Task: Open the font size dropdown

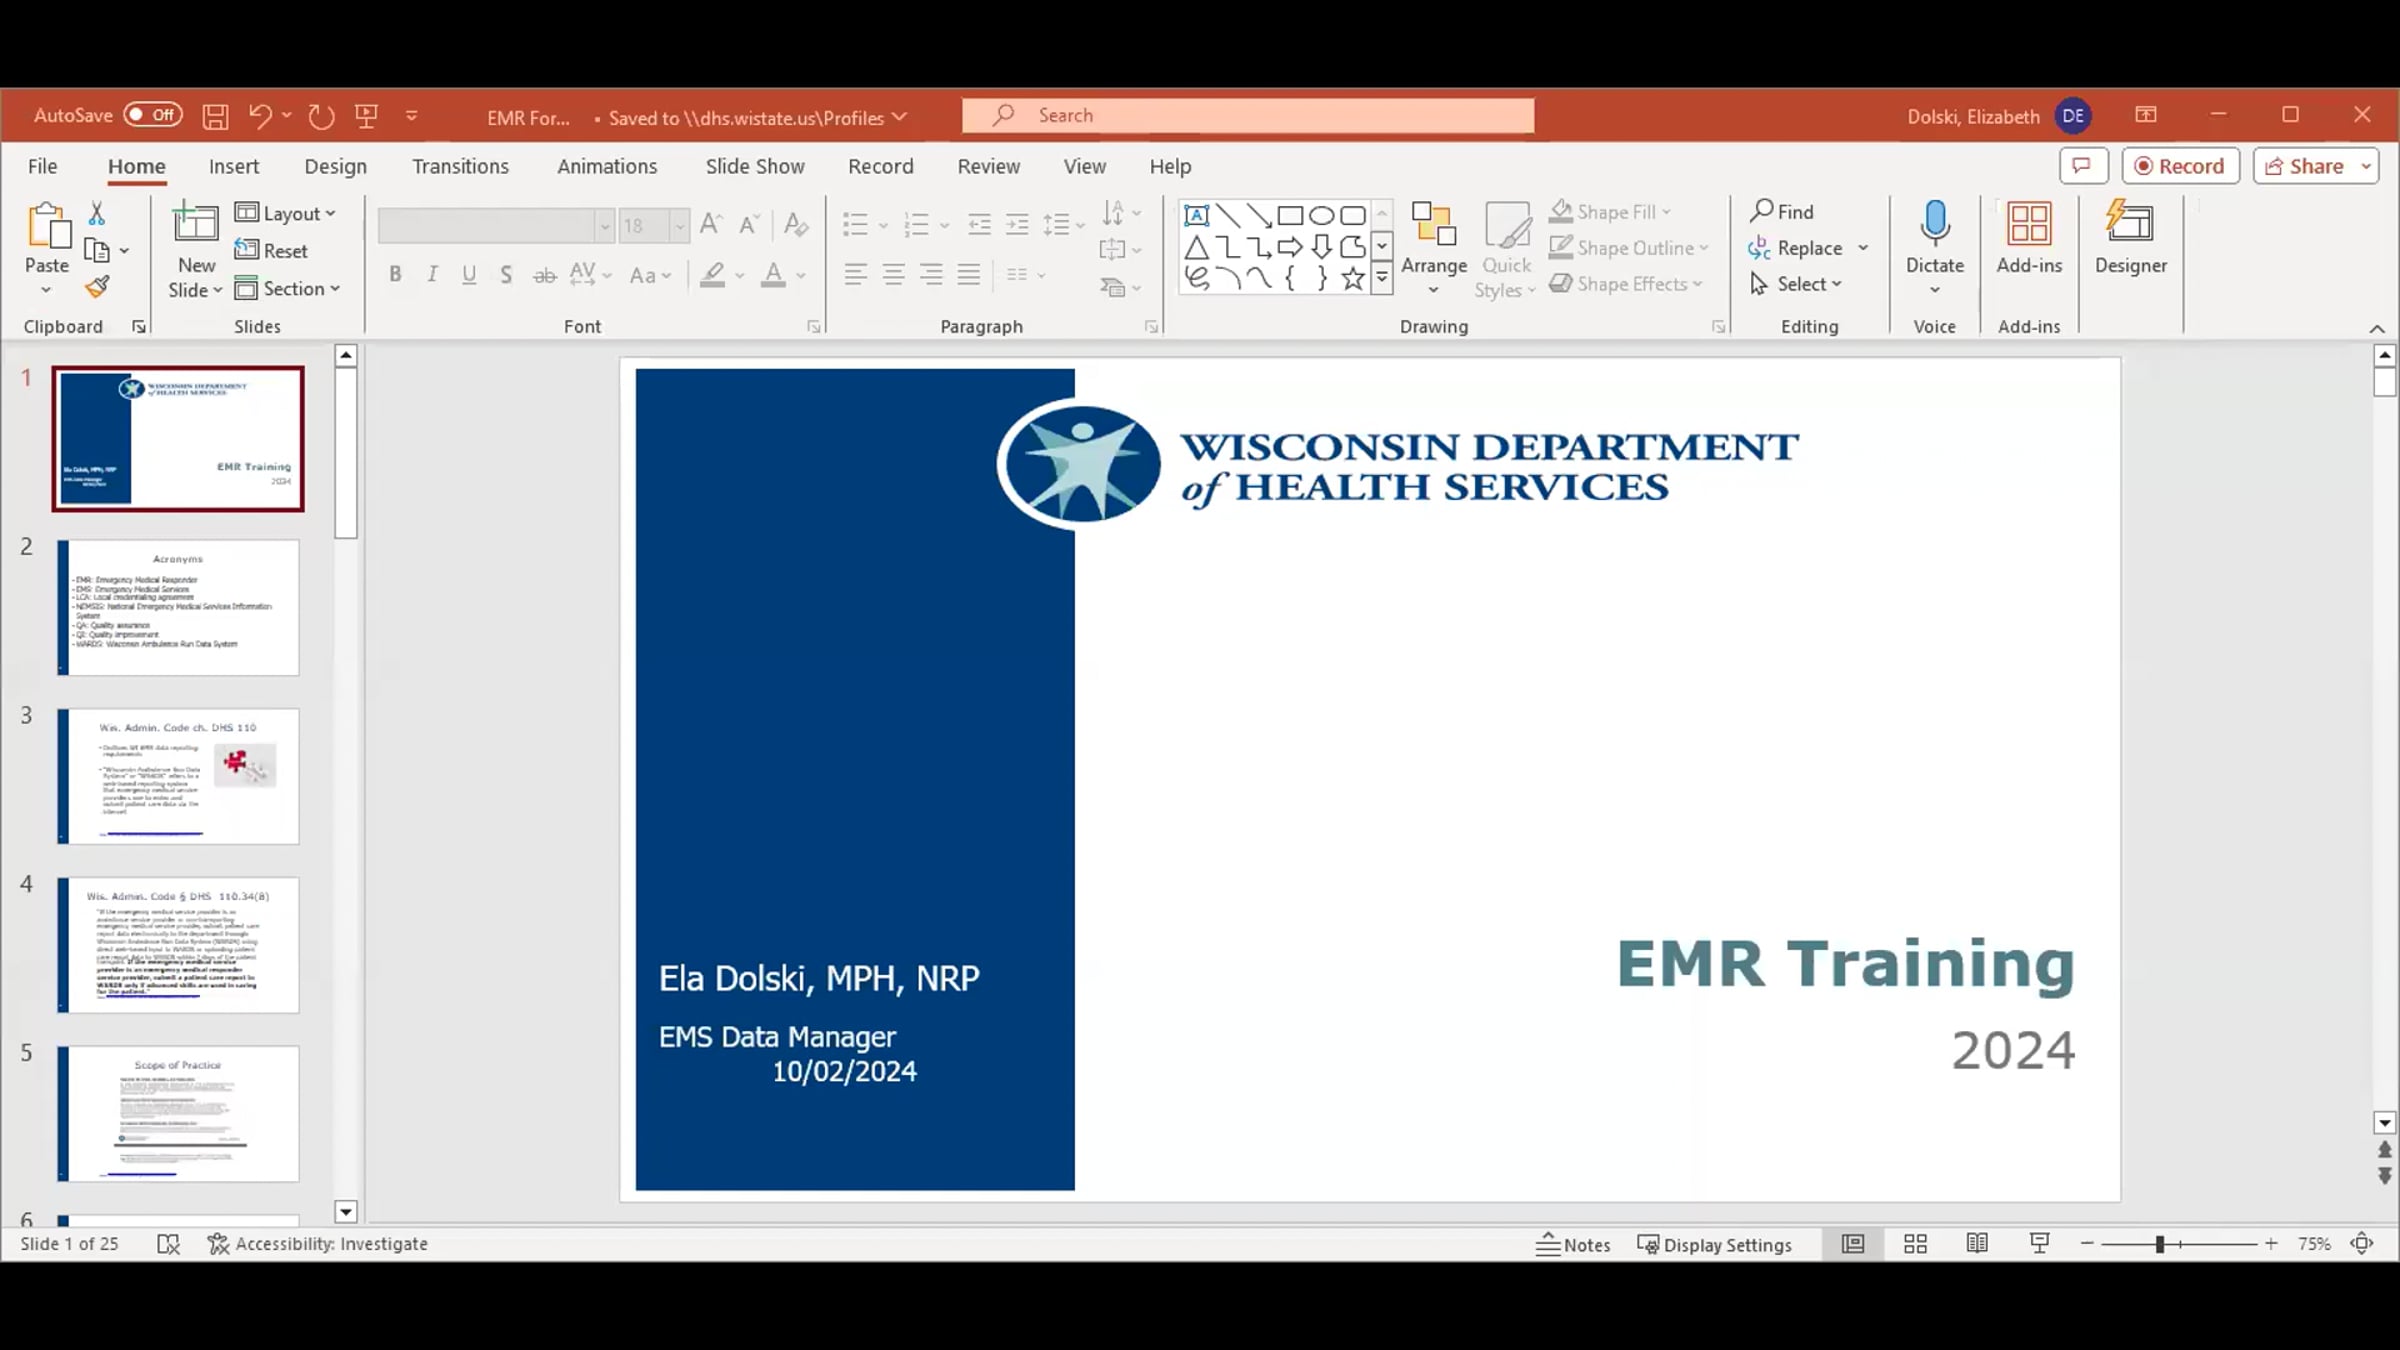Action: (679, 225)
